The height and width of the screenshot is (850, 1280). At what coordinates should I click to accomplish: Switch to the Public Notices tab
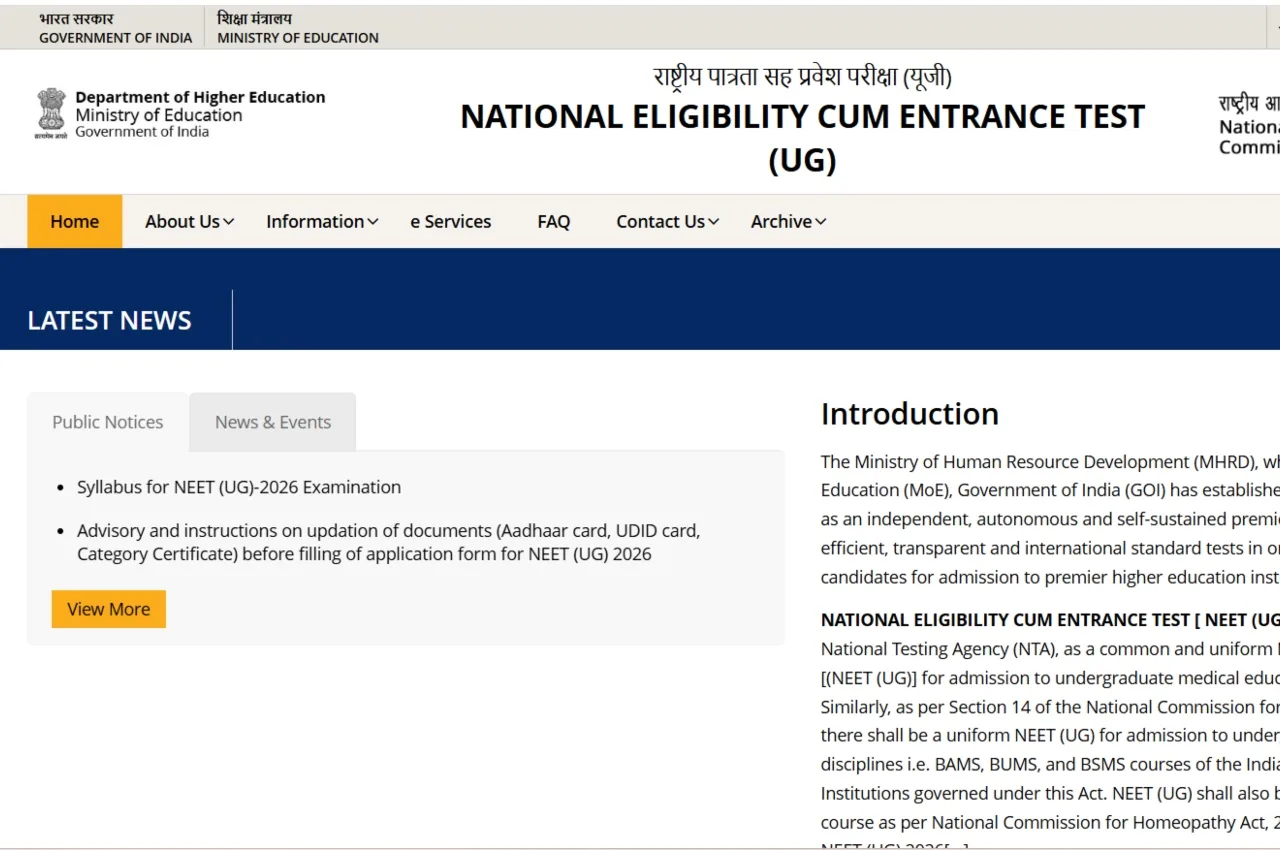tap(108, 422)
